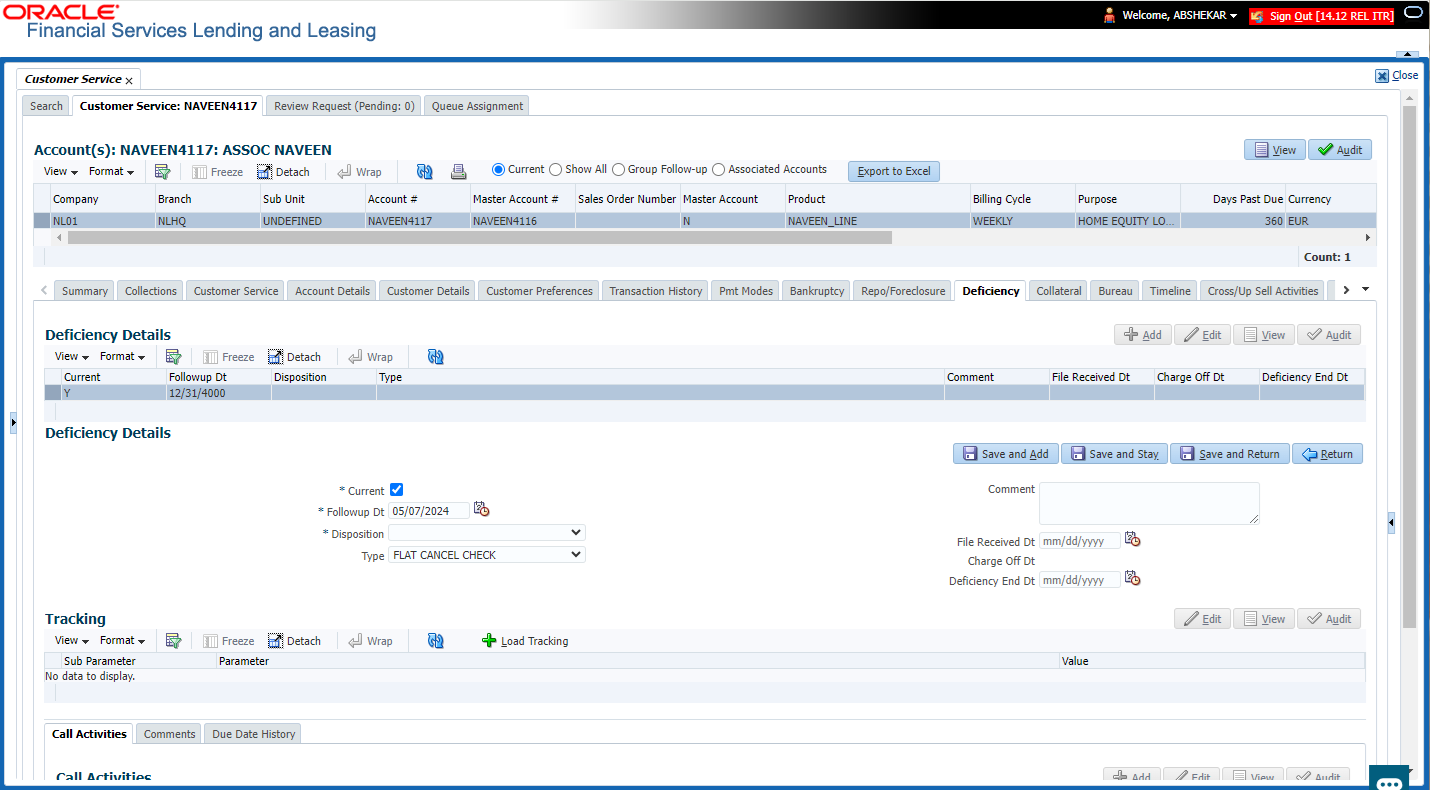This screenshot has height=790, width=1430.
Task: Select the Show All radio button
Action: point(556,170)
